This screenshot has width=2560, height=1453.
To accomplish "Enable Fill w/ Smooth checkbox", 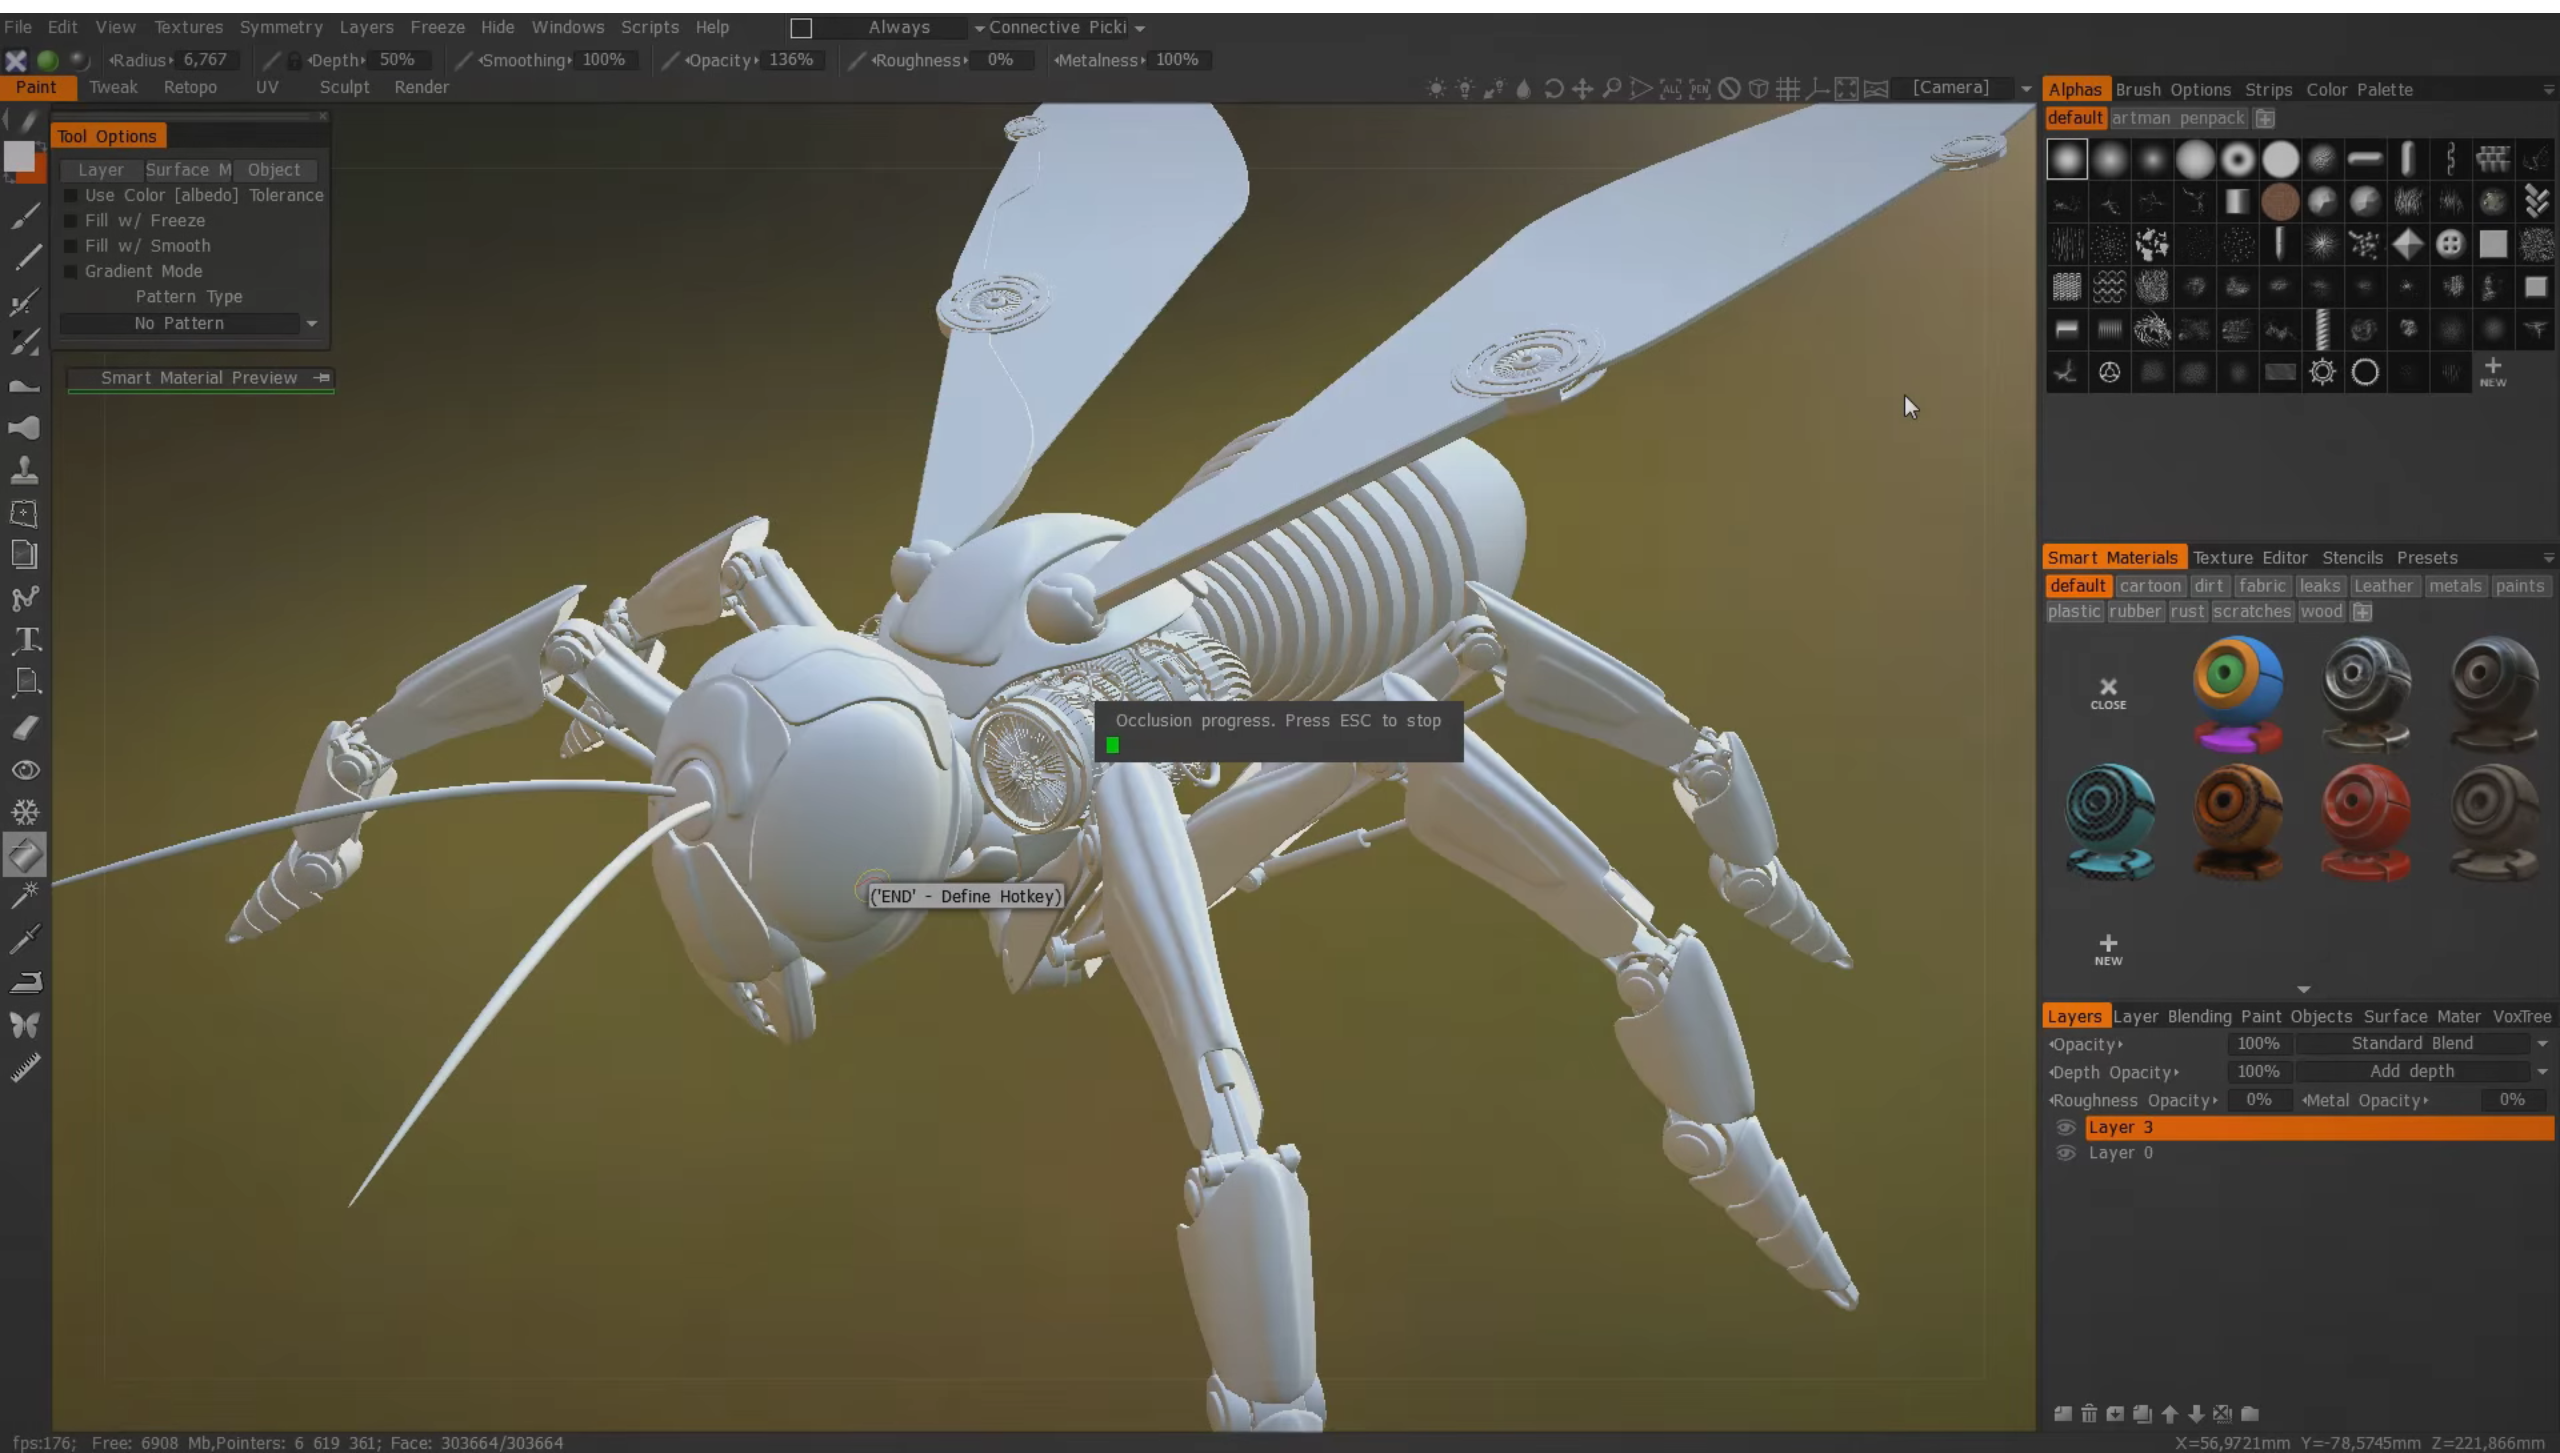I will pyautogui.click(x=70, y=245).
